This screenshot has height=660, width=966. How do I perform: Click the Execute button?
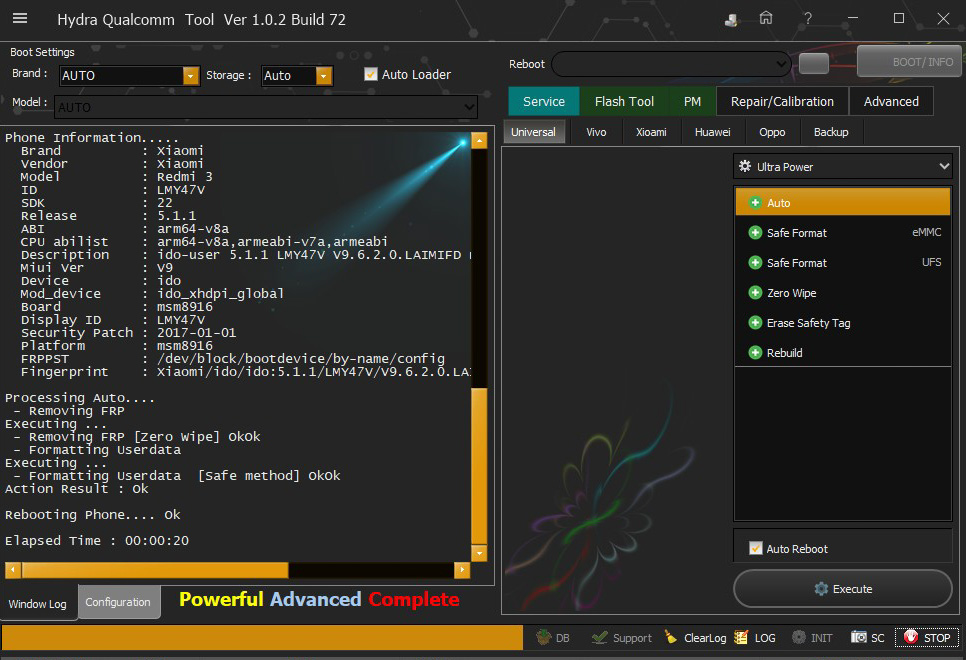[843, 589]
